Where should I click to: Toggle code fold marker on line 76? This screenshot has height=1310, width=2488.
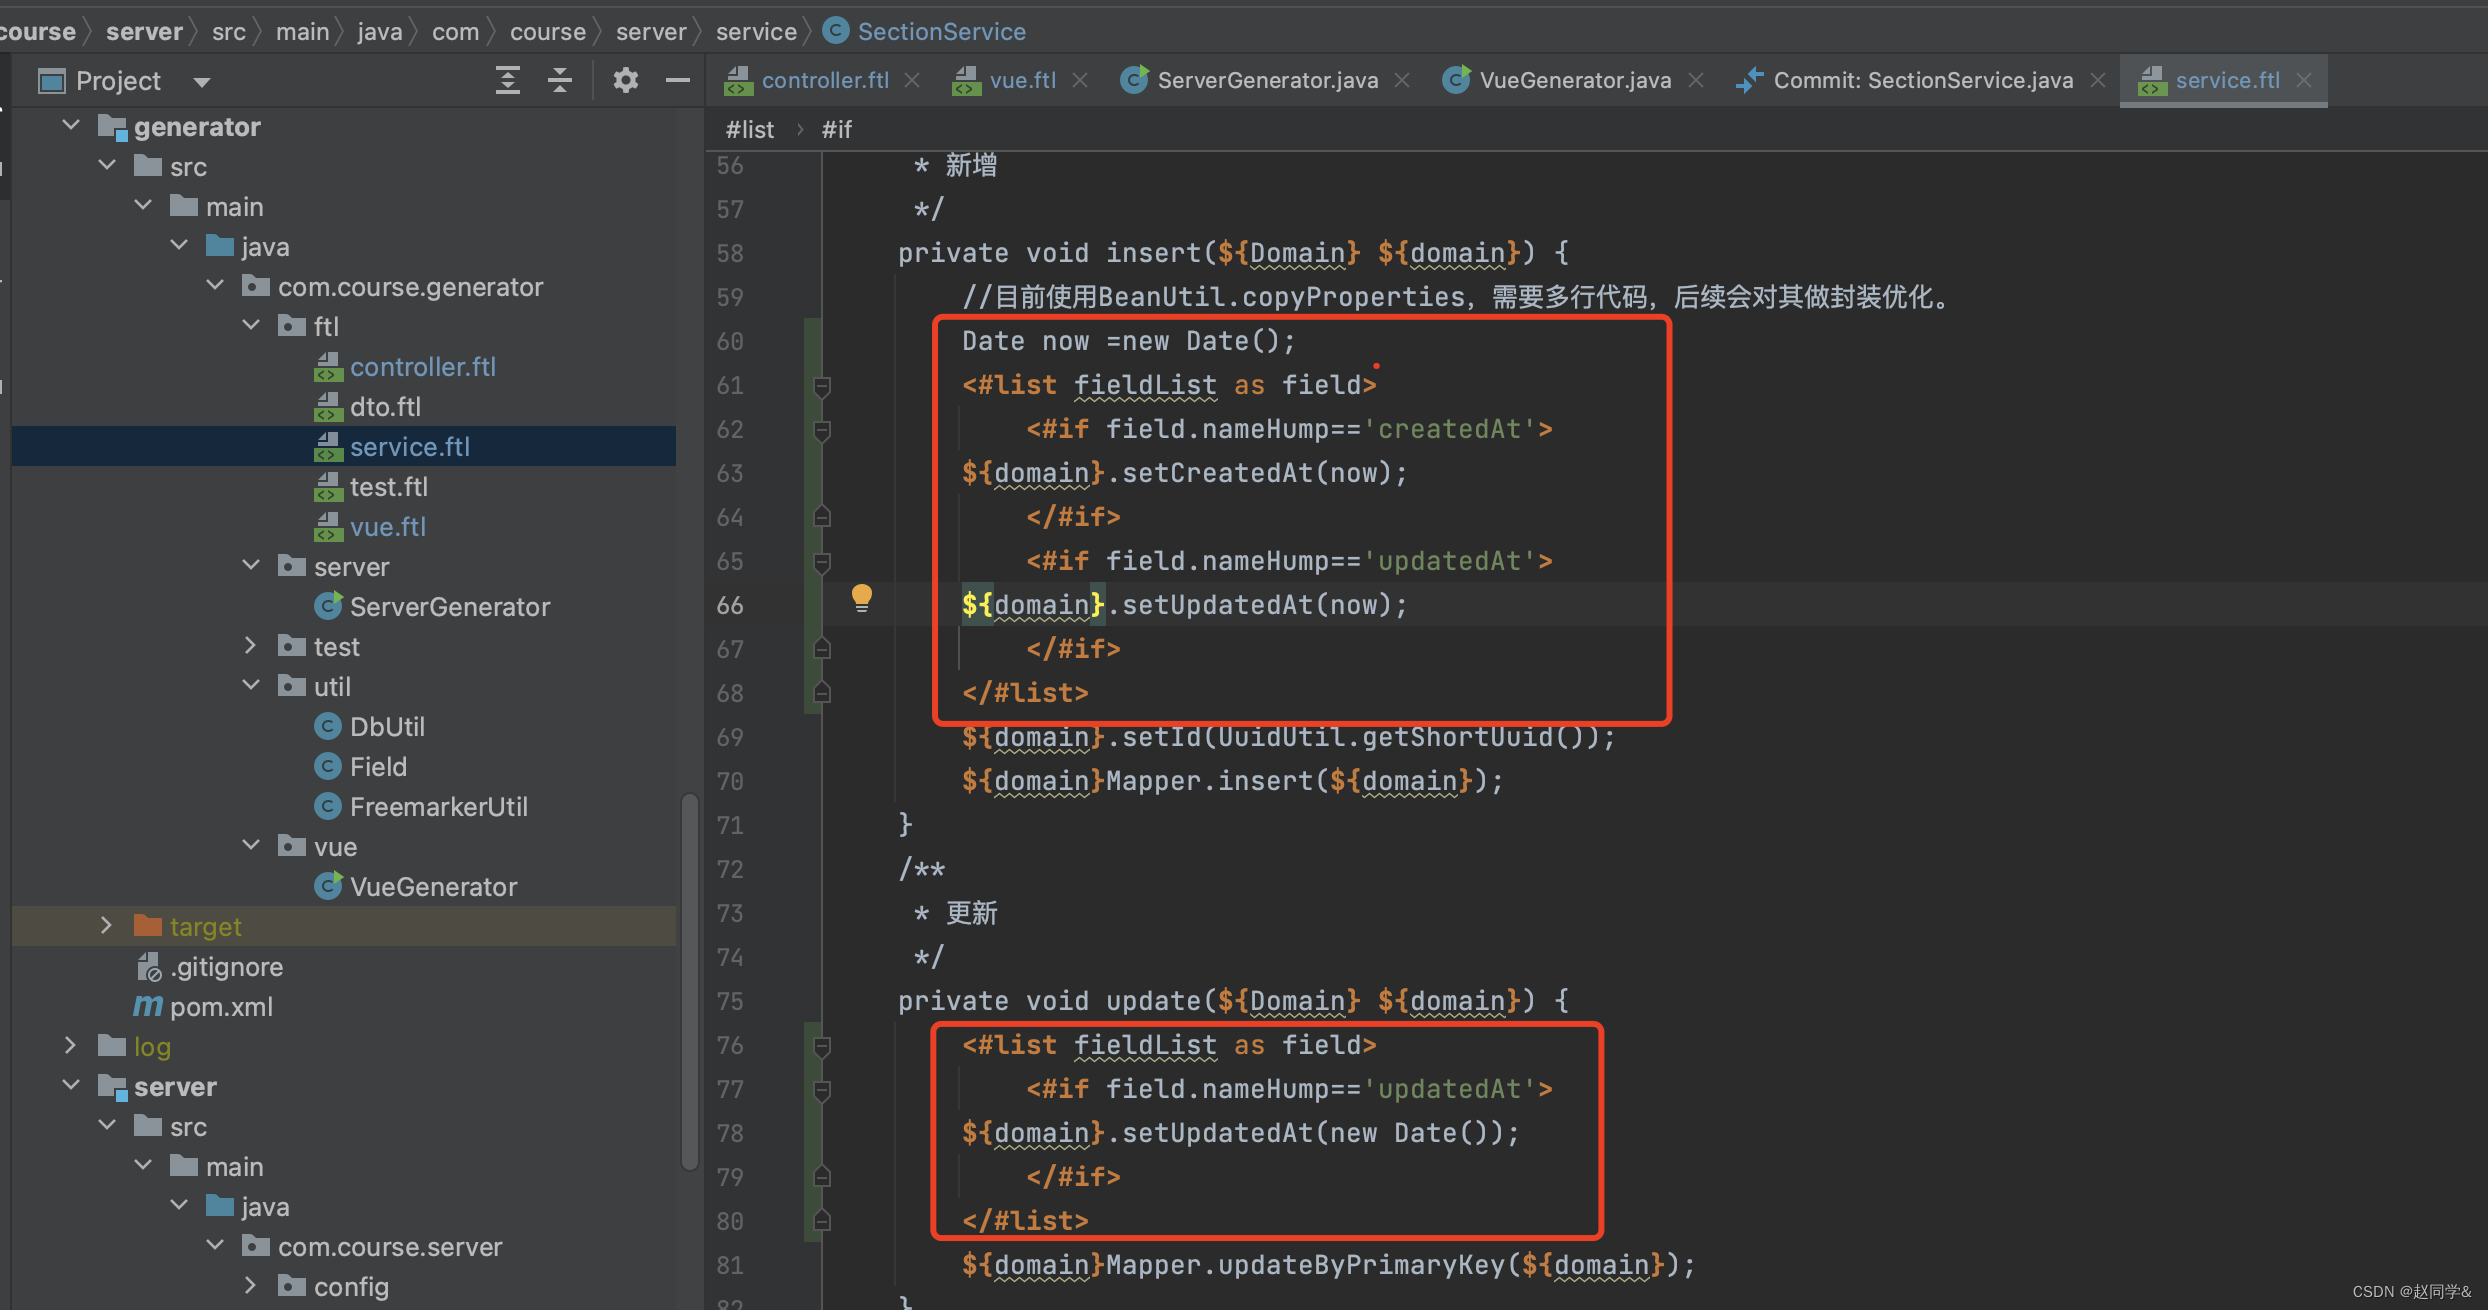coord(822,1046)
